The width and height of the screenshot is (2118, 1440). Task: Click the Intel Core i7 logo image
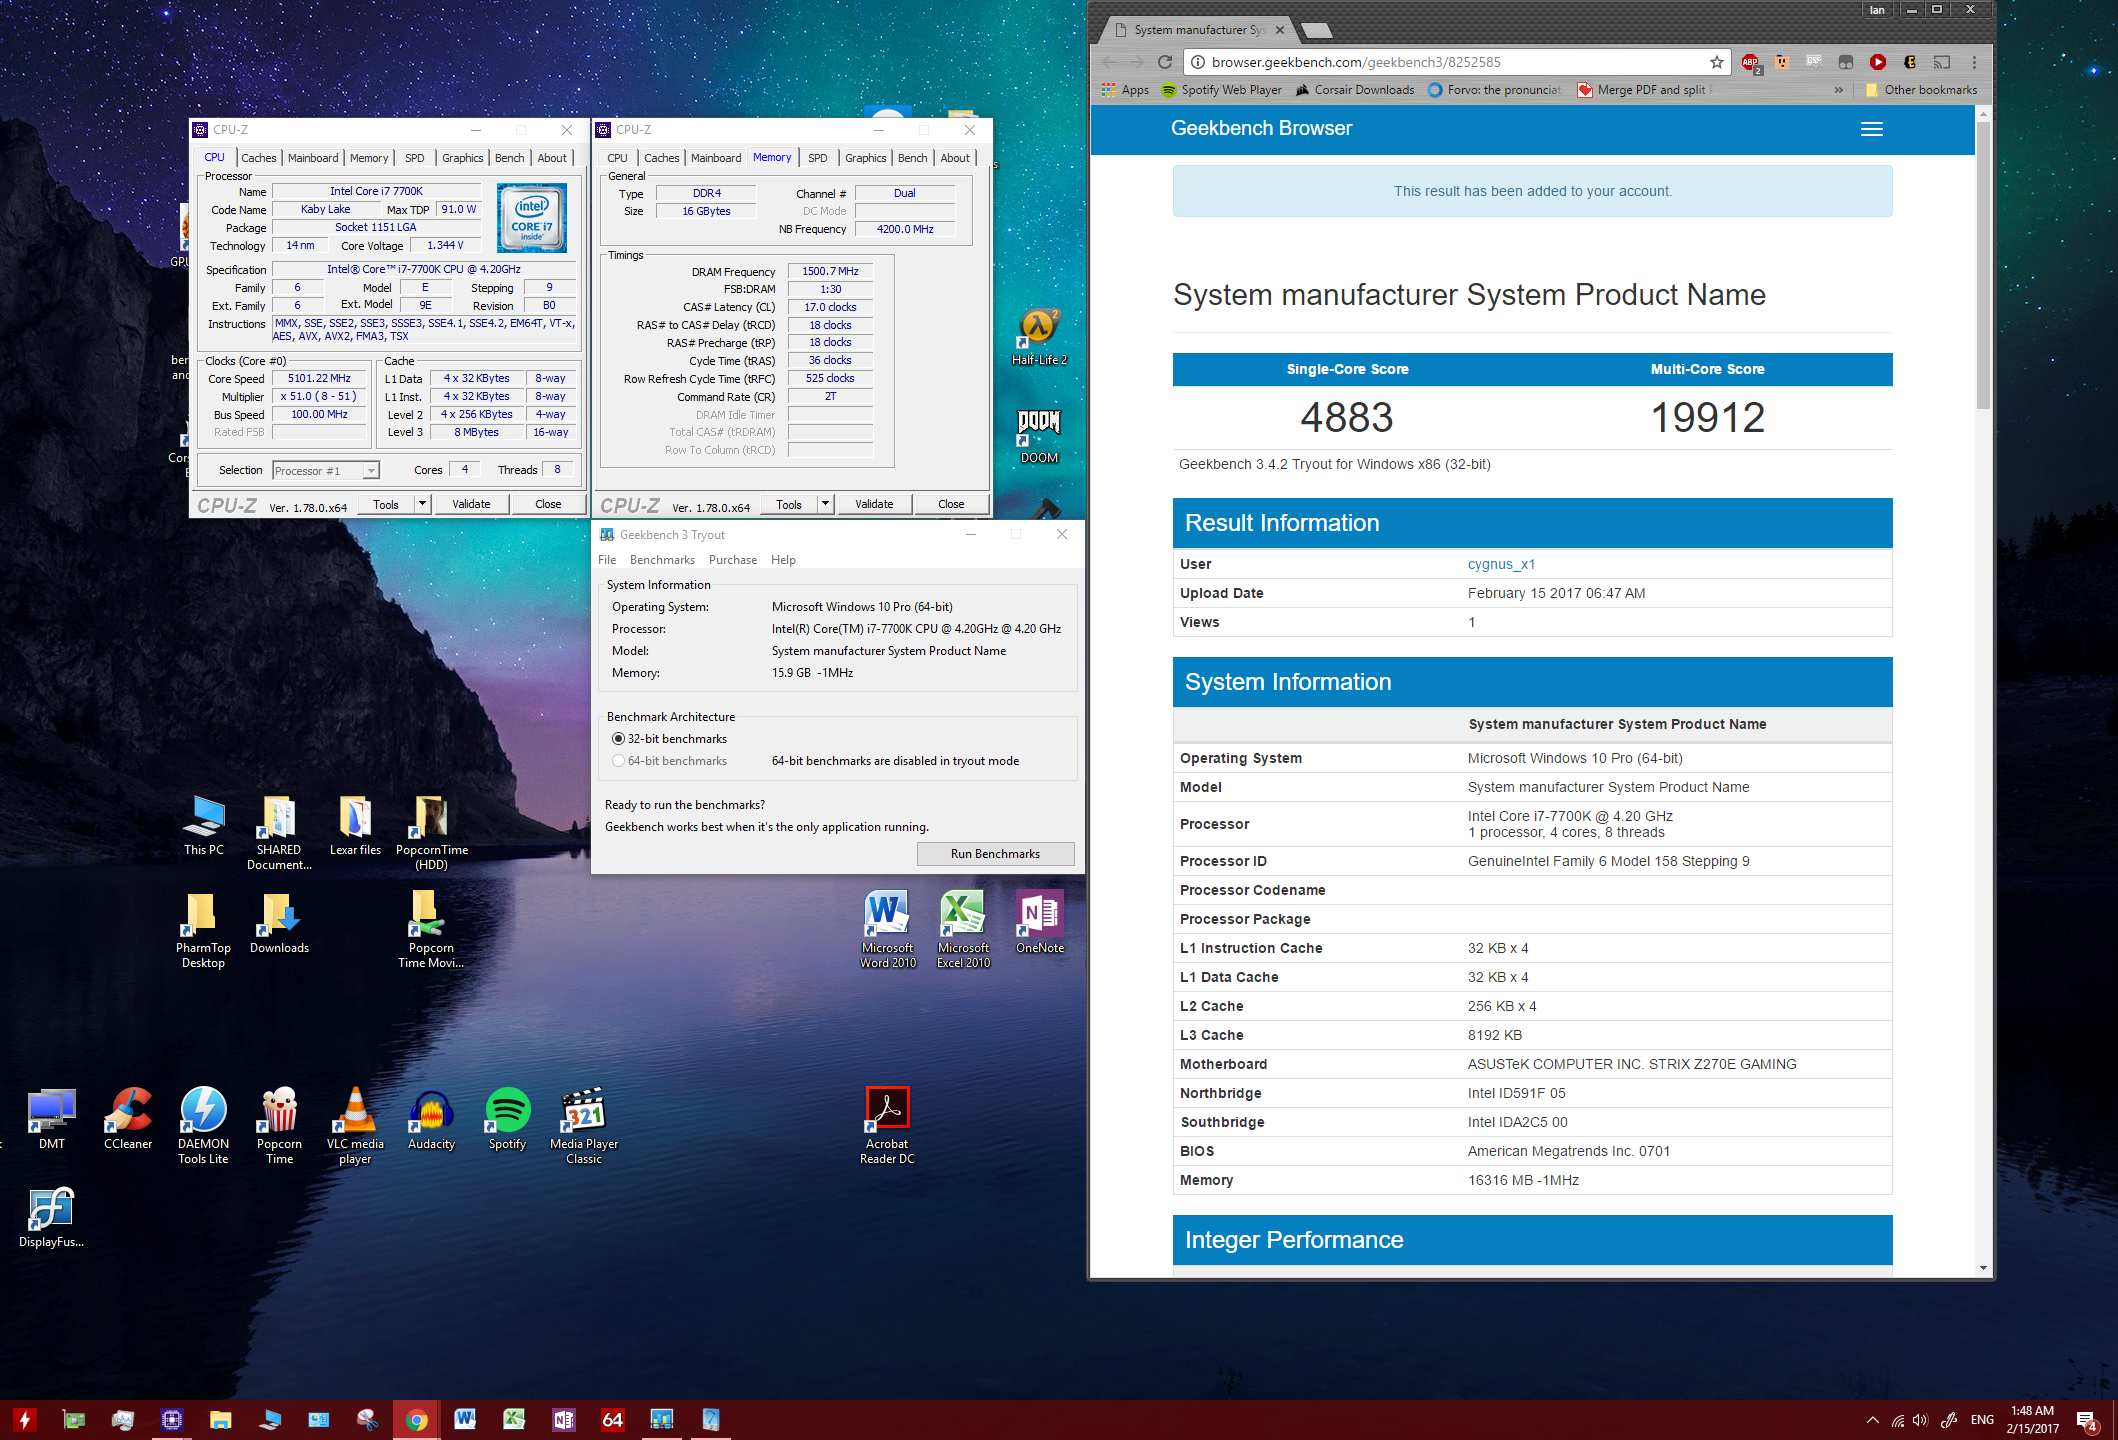532,217
